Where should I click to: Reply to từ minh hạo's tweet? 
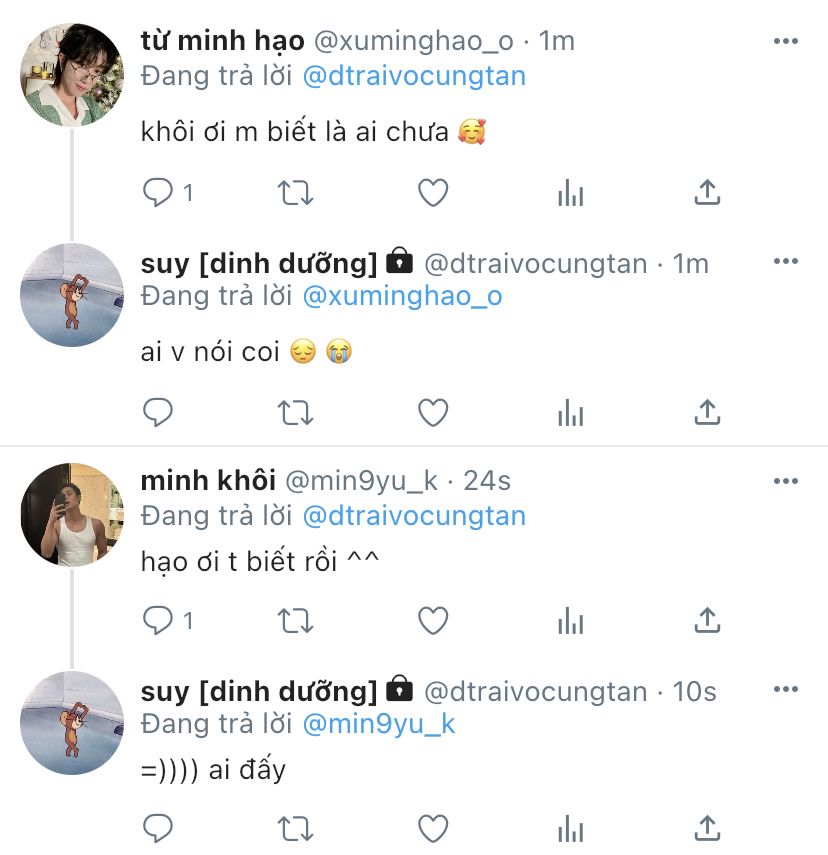tap(159, 192)
